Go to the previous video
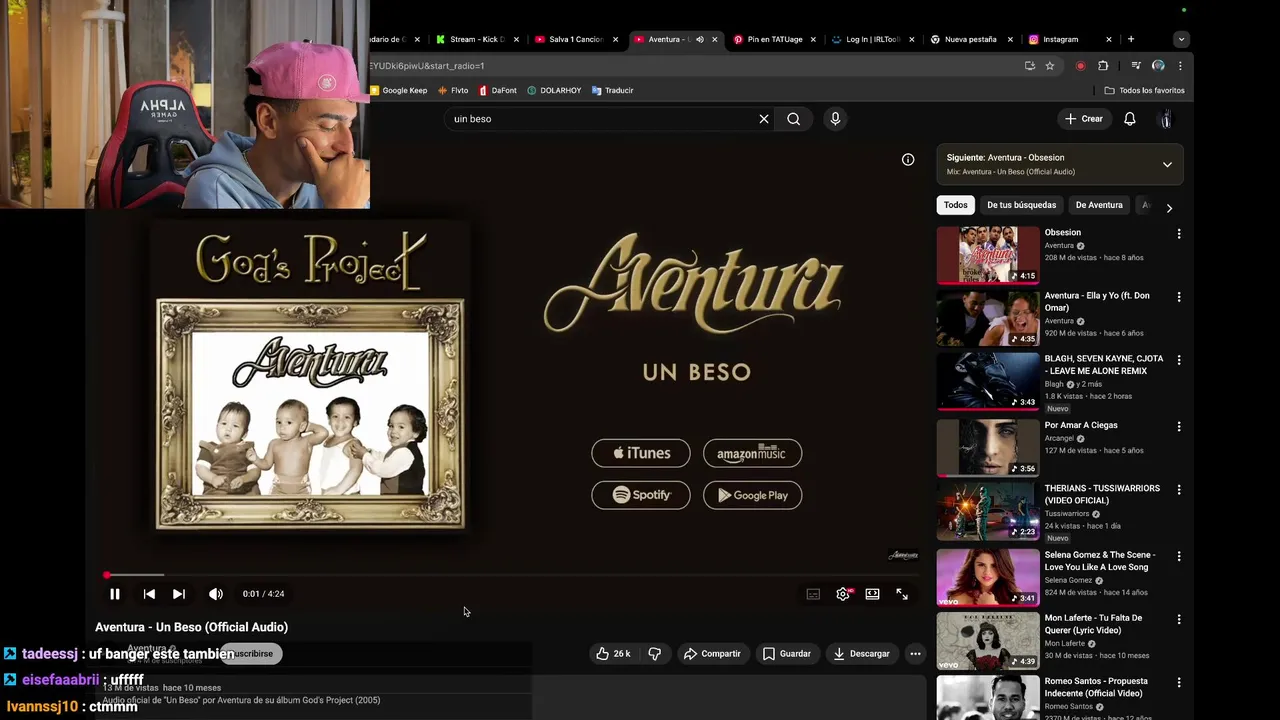Viewport: 1280px width, 720px height. [149, 594]
